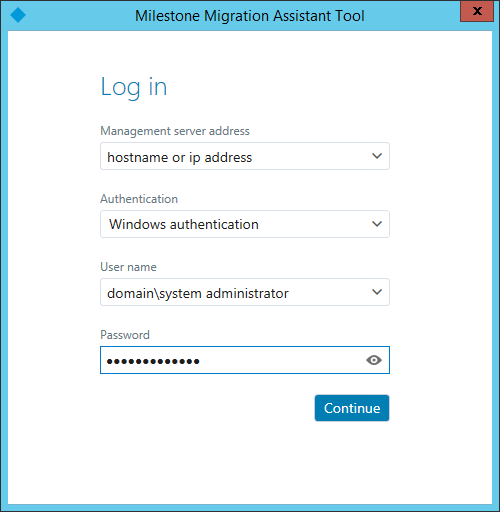Click the blue Milestone diamond logo icon
The height and width of the screenshot is (512, 500).
(18, 15)
